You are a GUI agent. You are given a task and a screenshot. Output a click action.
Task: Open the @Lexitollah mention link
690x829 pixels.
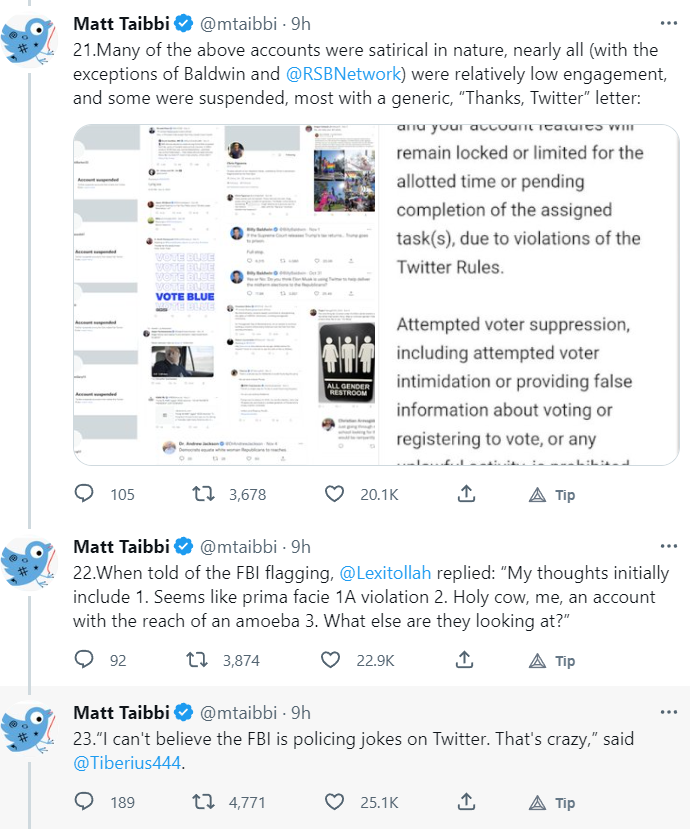pyautogui.click(x=384, y=574)
